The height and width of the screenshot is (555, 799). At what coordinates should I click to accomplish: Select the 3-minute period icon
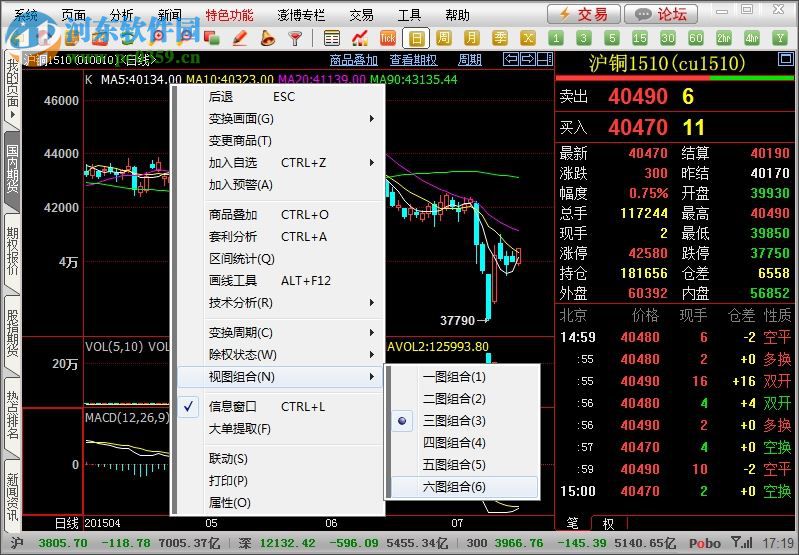tap(584, 38)
